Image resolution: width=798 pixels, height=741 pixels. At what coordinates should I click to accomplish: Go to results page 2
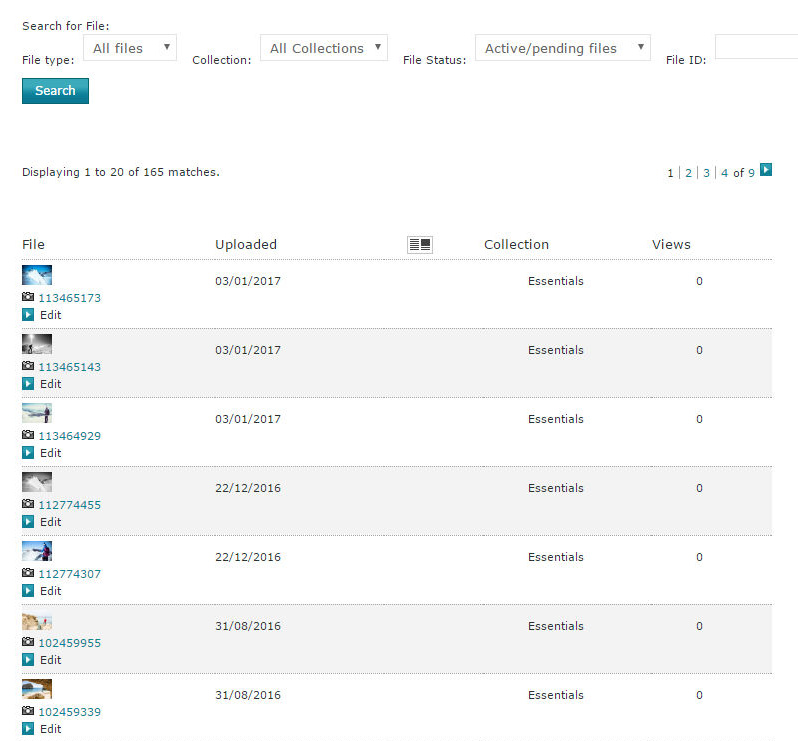pos(688,173)
